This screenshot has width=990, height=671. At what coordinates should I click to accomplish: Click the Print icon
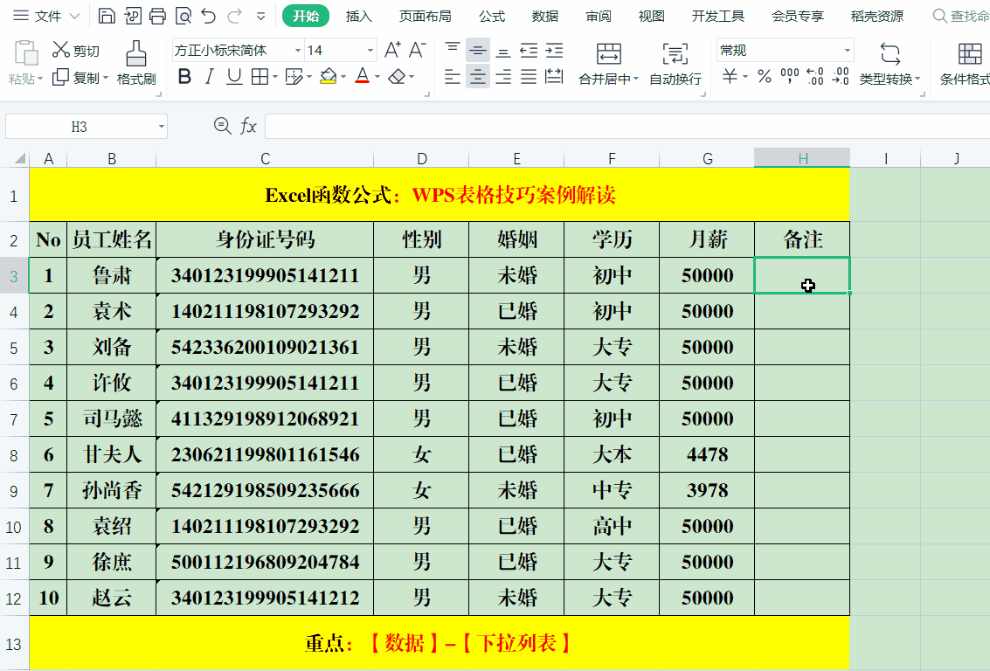pos(158,16)
